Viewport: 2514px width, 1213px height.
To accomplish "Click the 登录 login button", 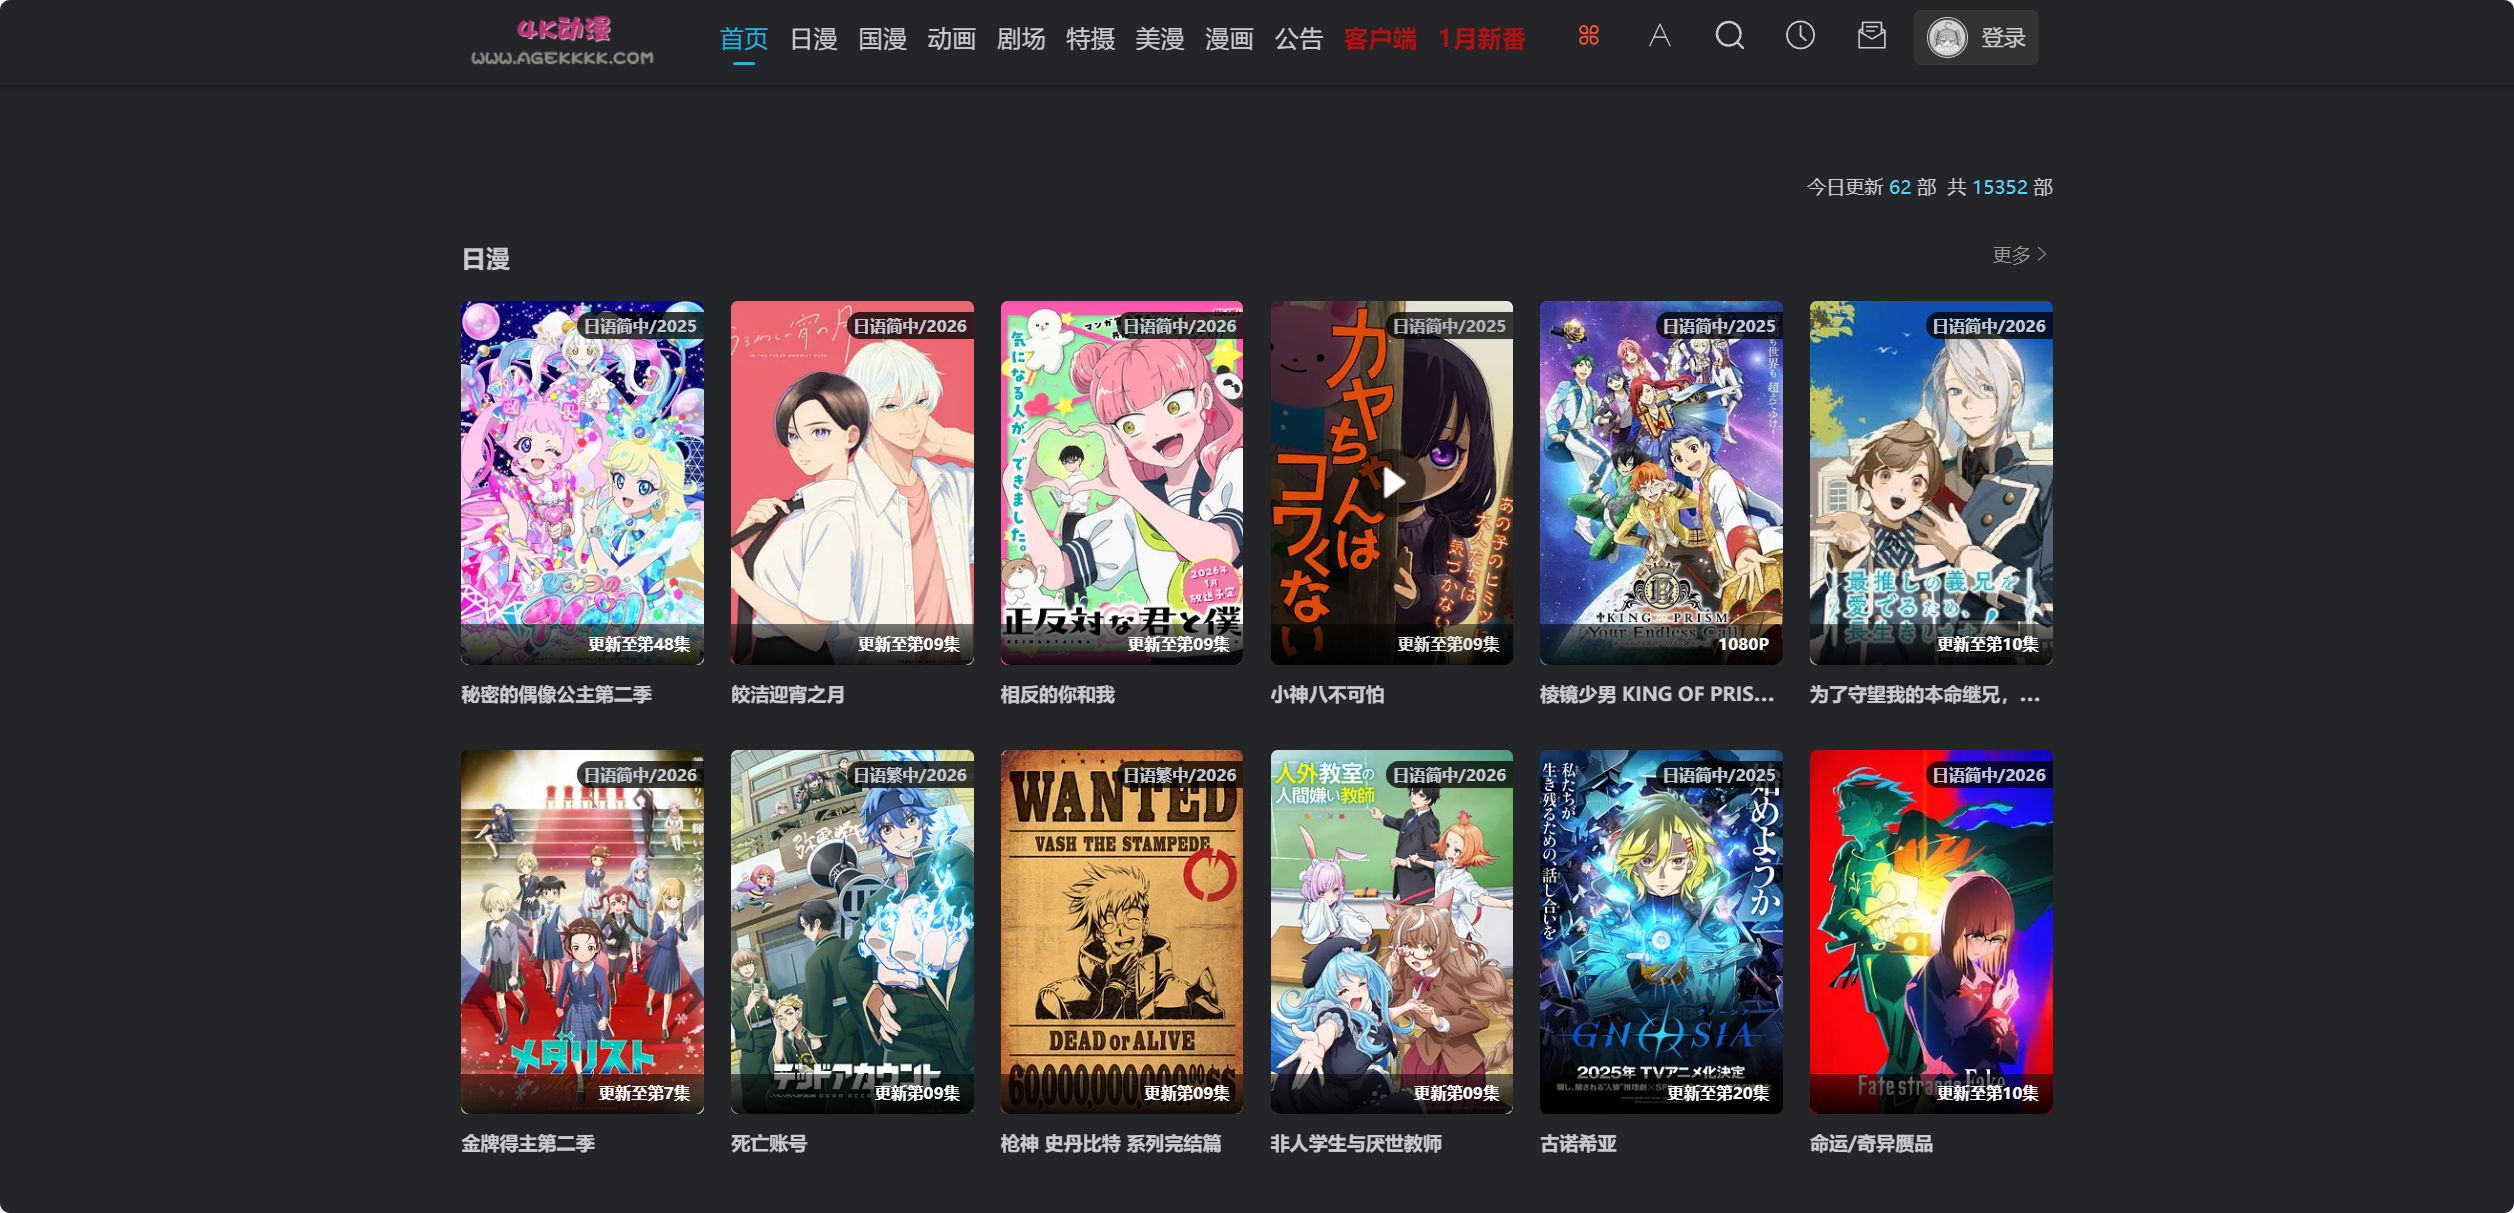I will pos(2004,37).
